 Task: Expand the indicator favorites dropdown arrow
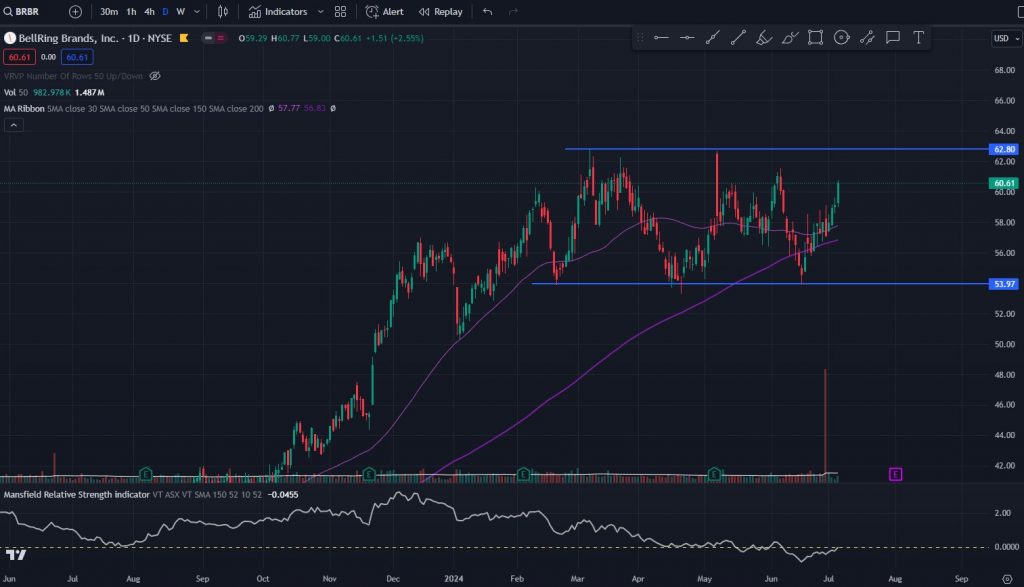tap(320, 12)
